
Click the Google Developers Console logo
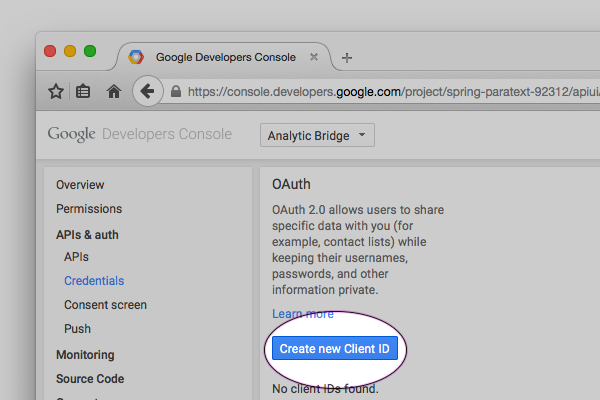[140, 134]
